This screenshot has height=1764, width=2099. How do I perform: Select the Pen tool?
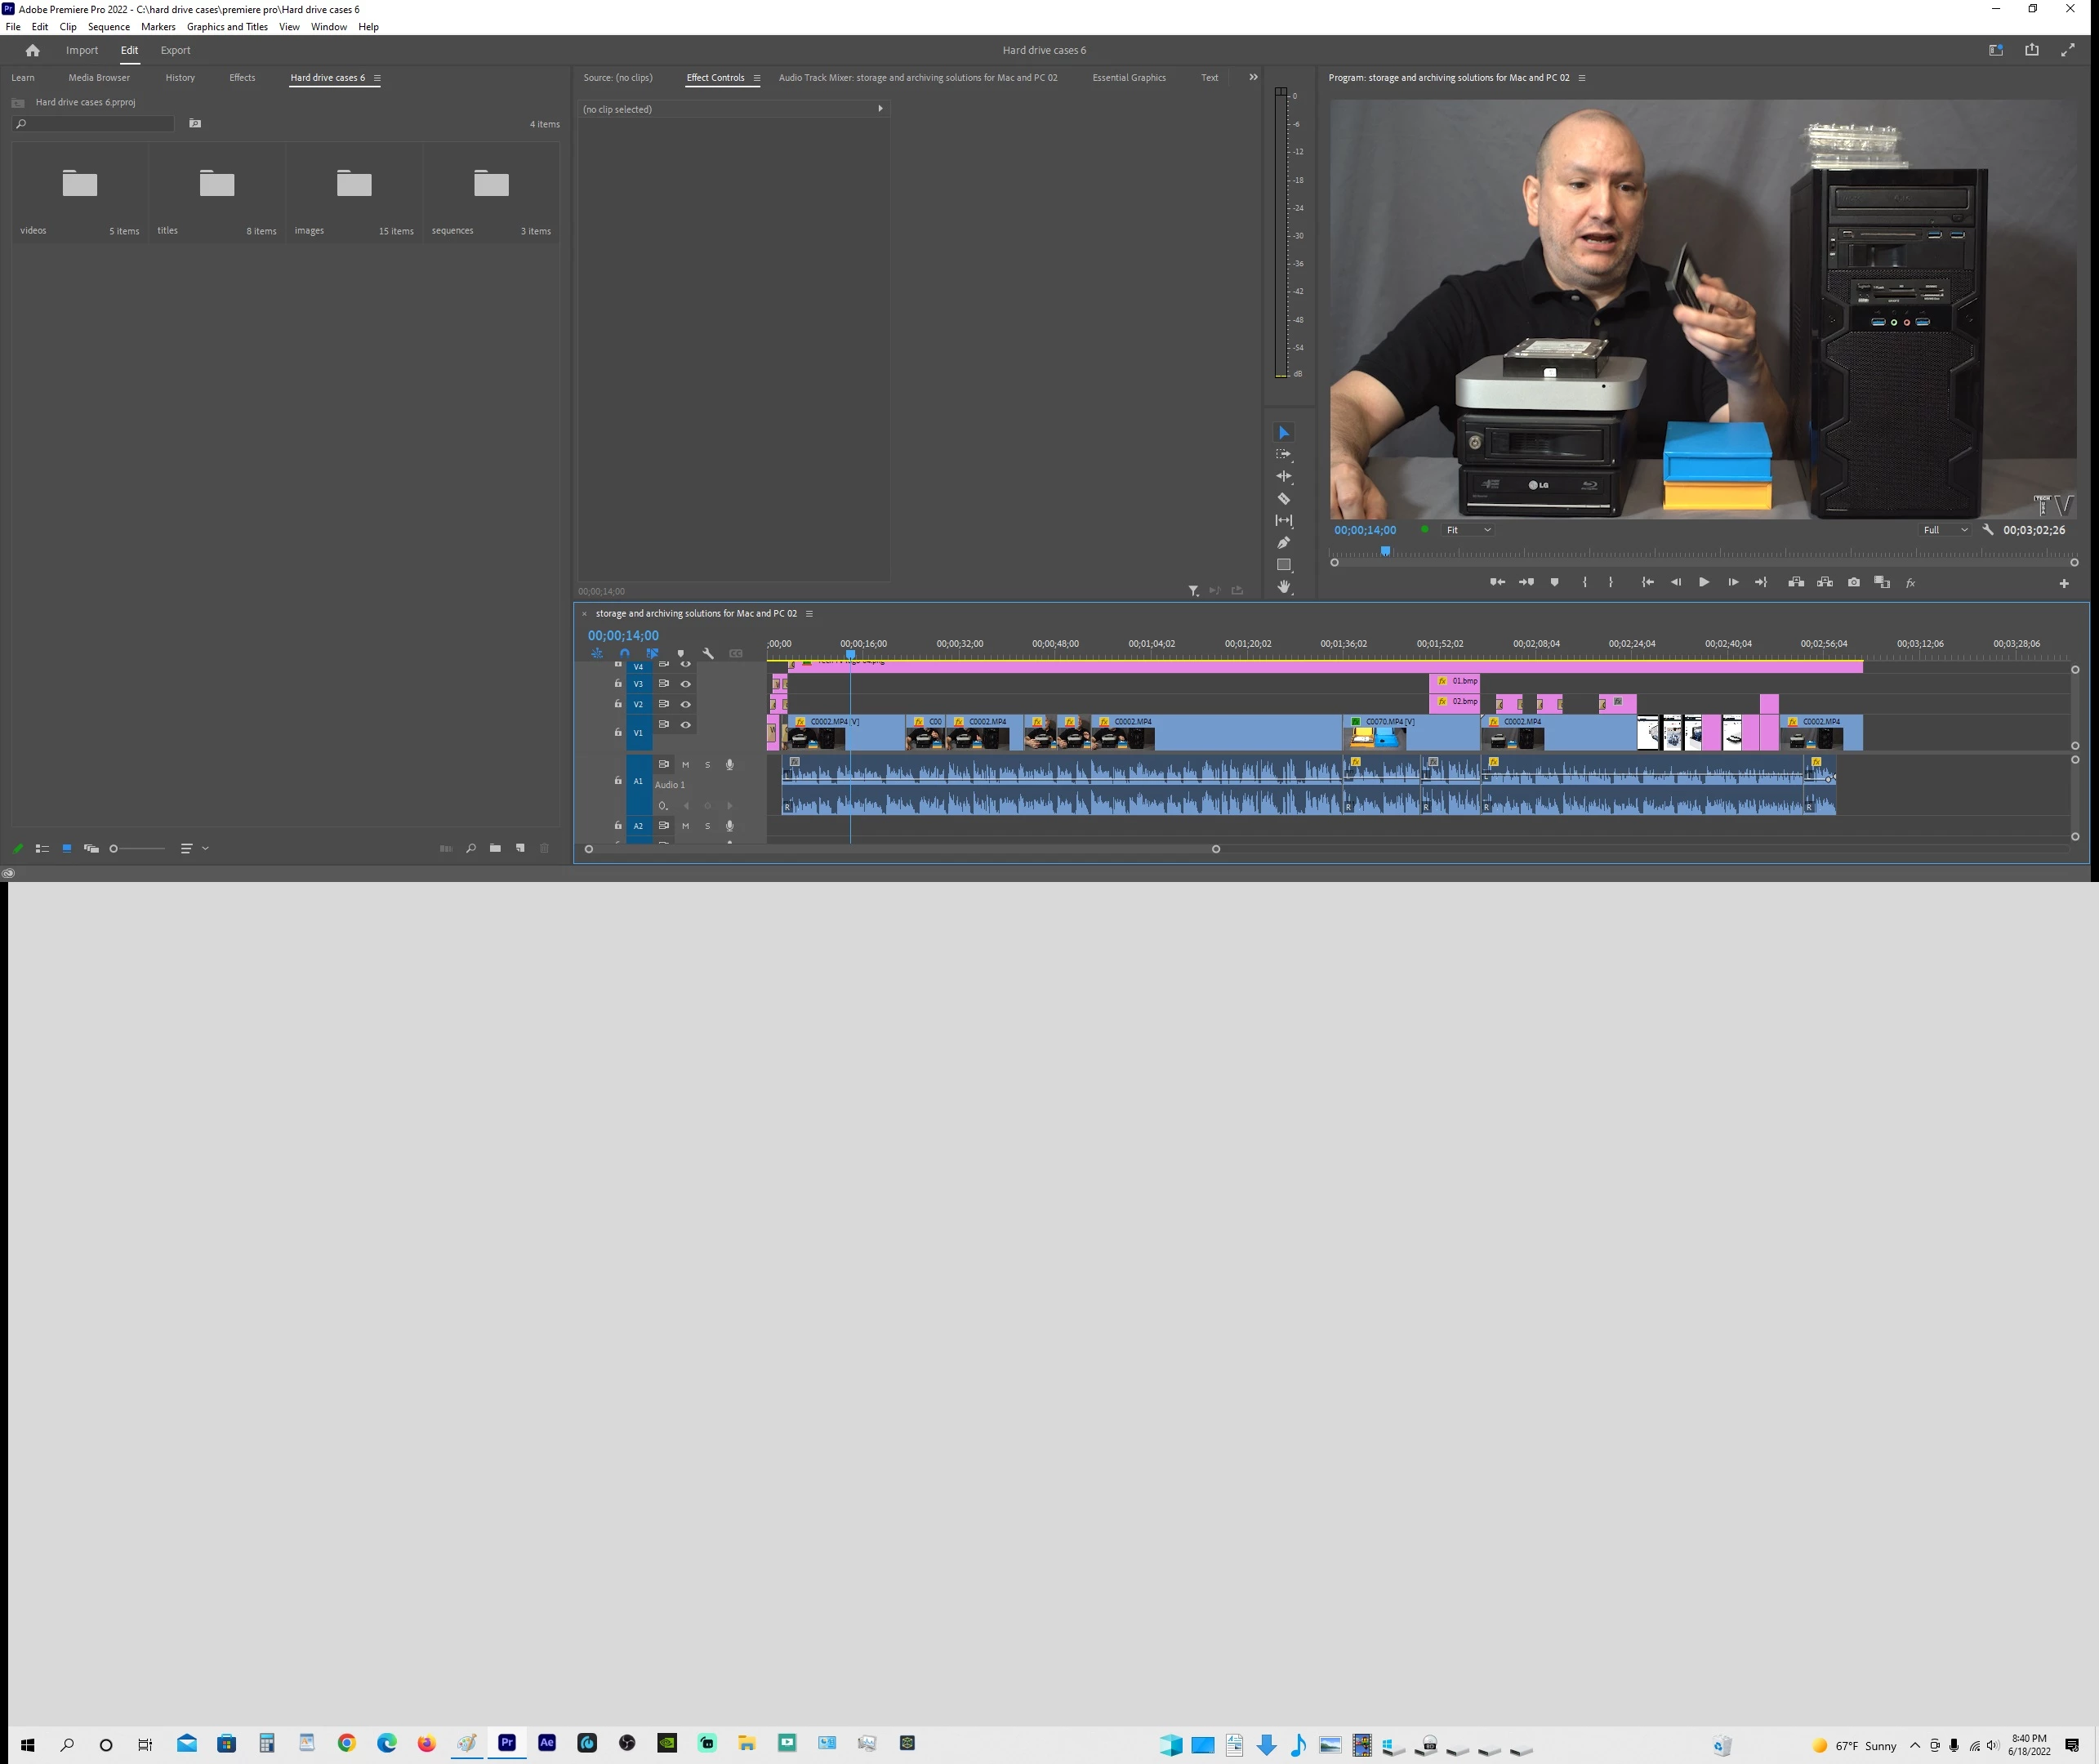tap(1284, 542)
